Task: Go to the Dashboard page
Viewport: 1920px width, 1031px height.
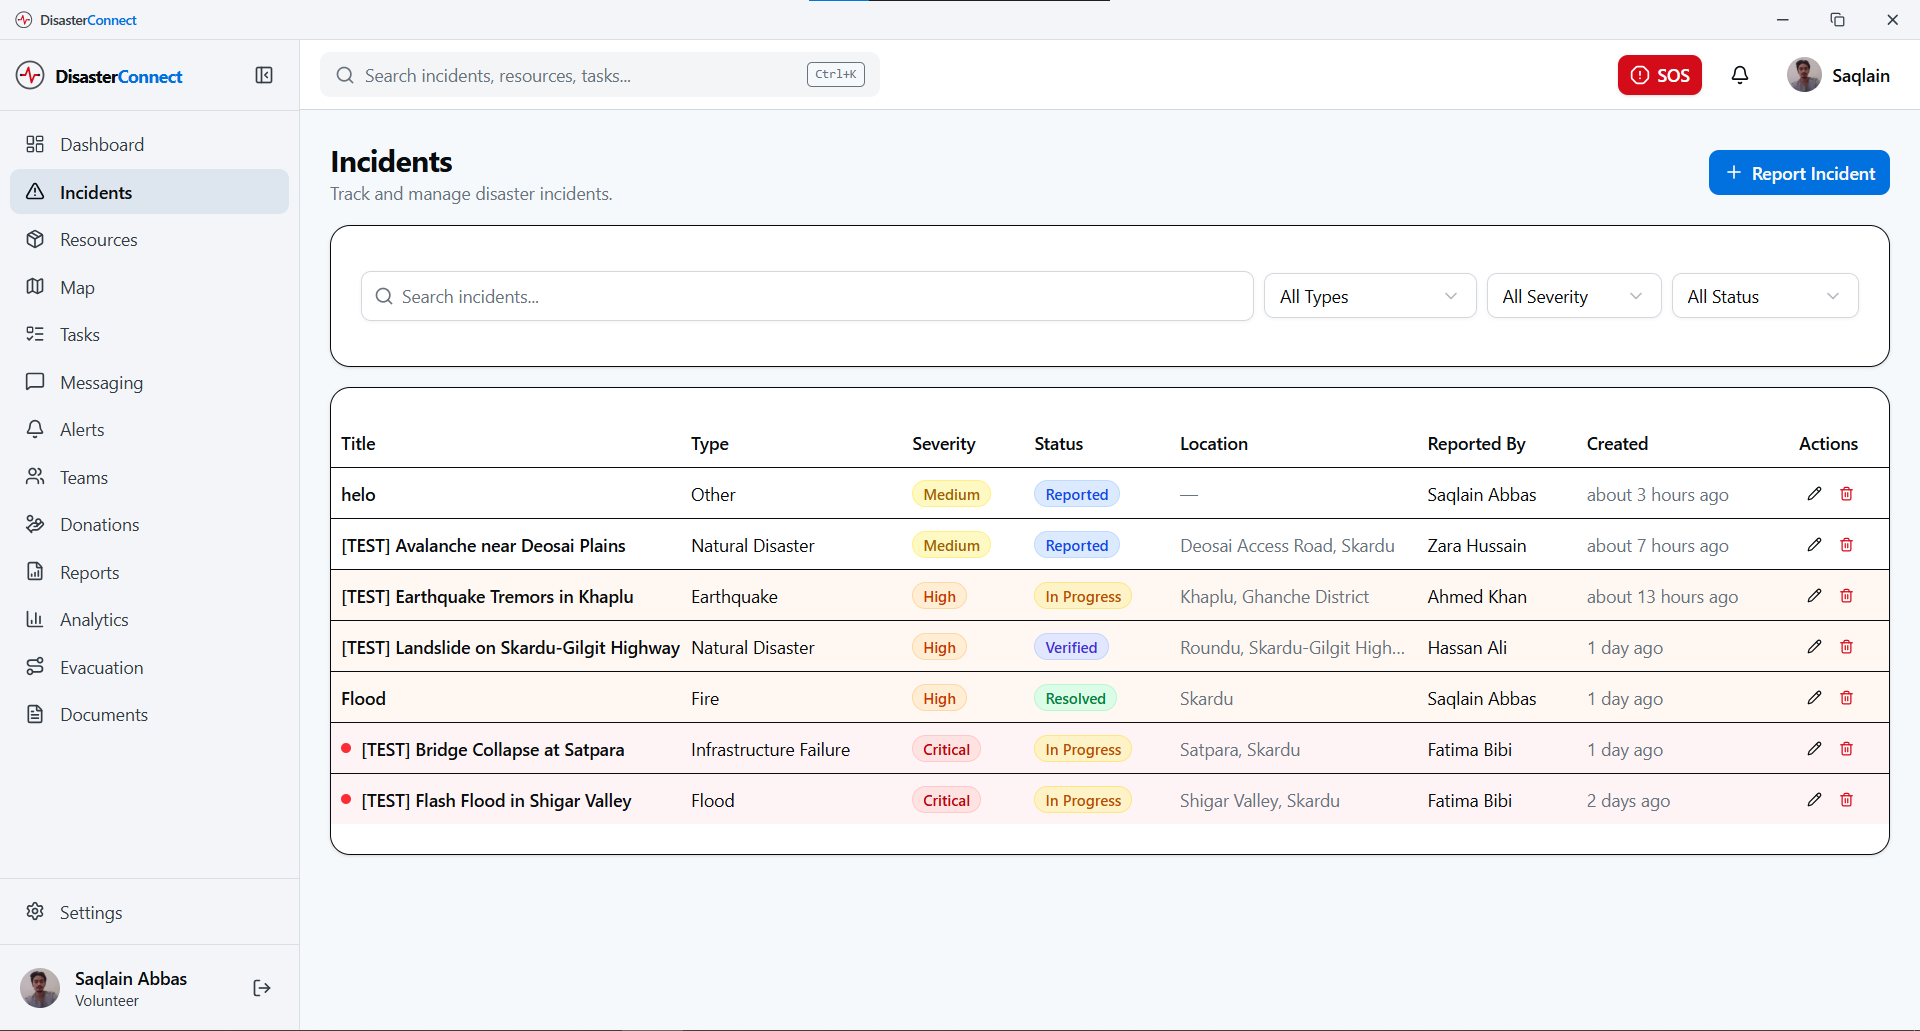Action: (102, 145)
